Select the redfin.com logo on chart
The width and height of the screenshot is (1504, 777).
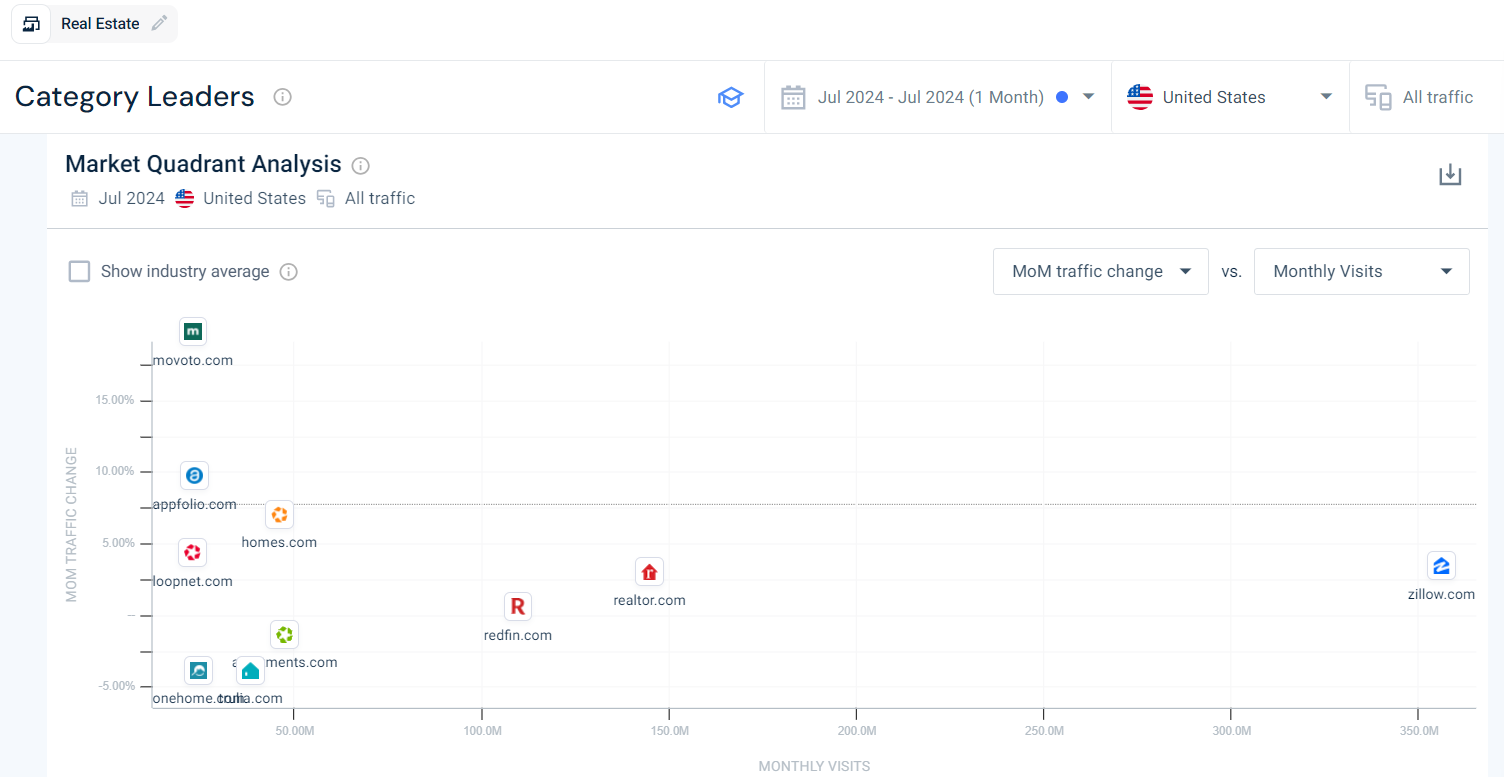pos(517,606)
